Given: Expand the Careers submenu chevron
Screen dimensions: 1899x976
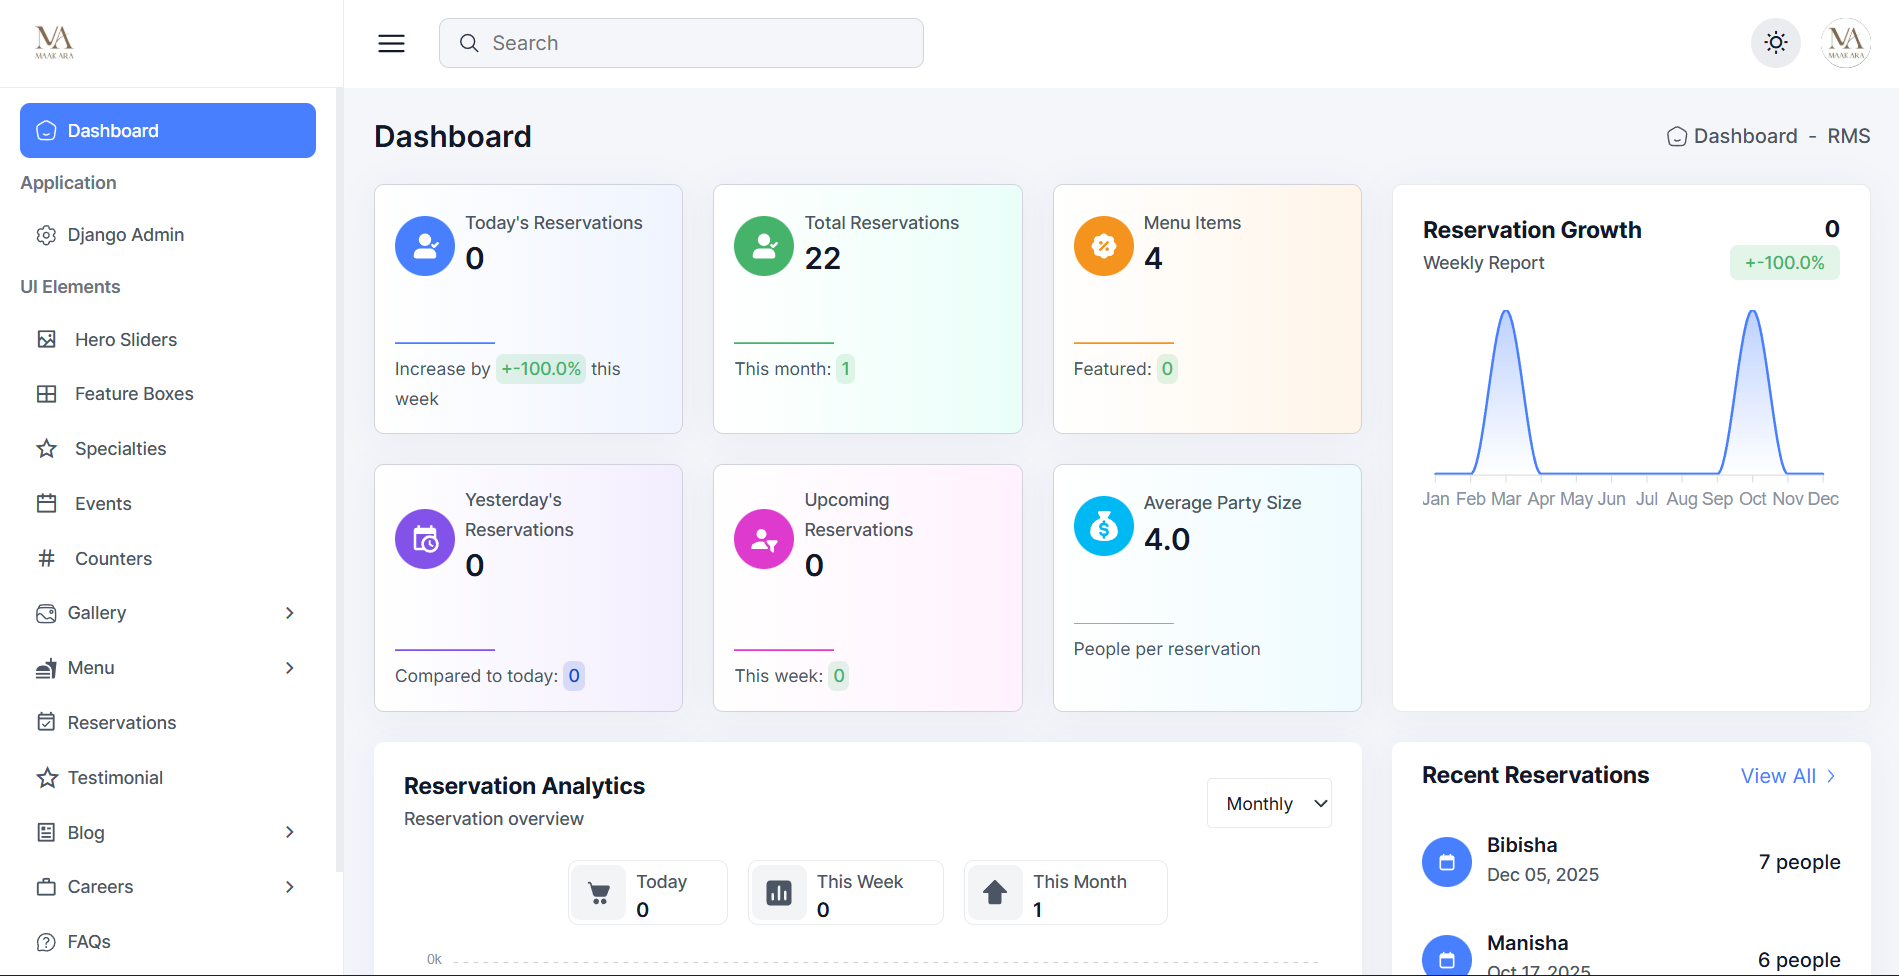Looking at the screenshot, I should coord(289,887).
